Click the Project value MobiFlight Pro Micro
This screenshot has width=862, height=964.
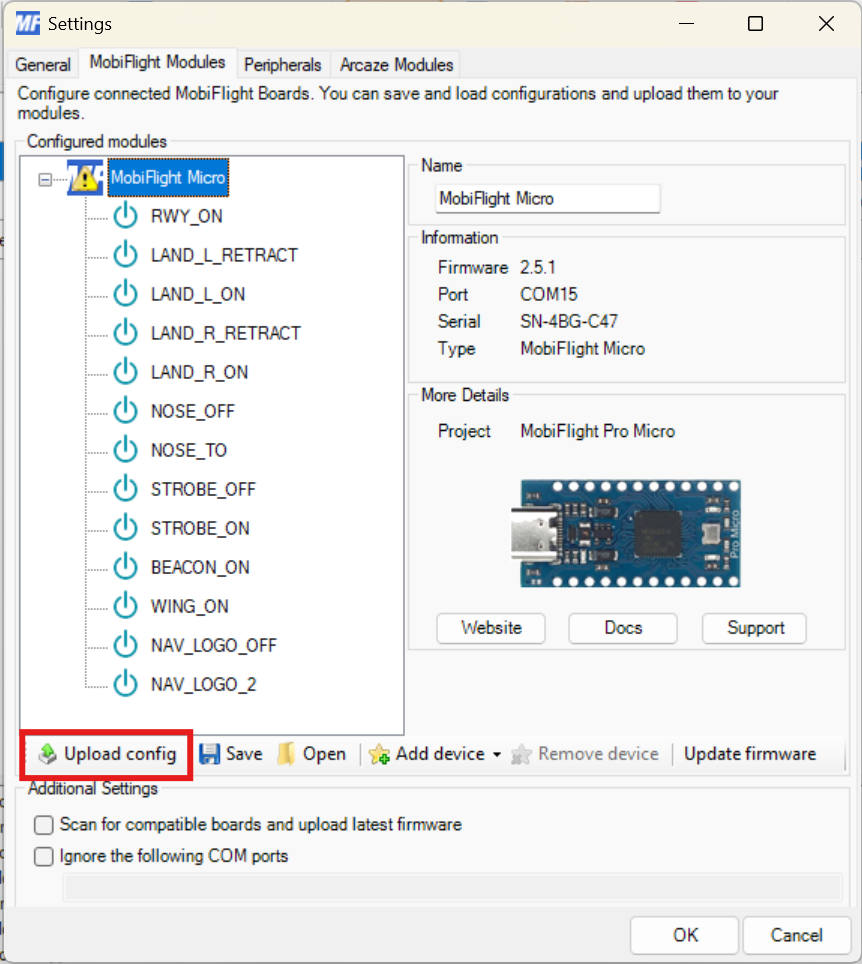tap(598, 431)
